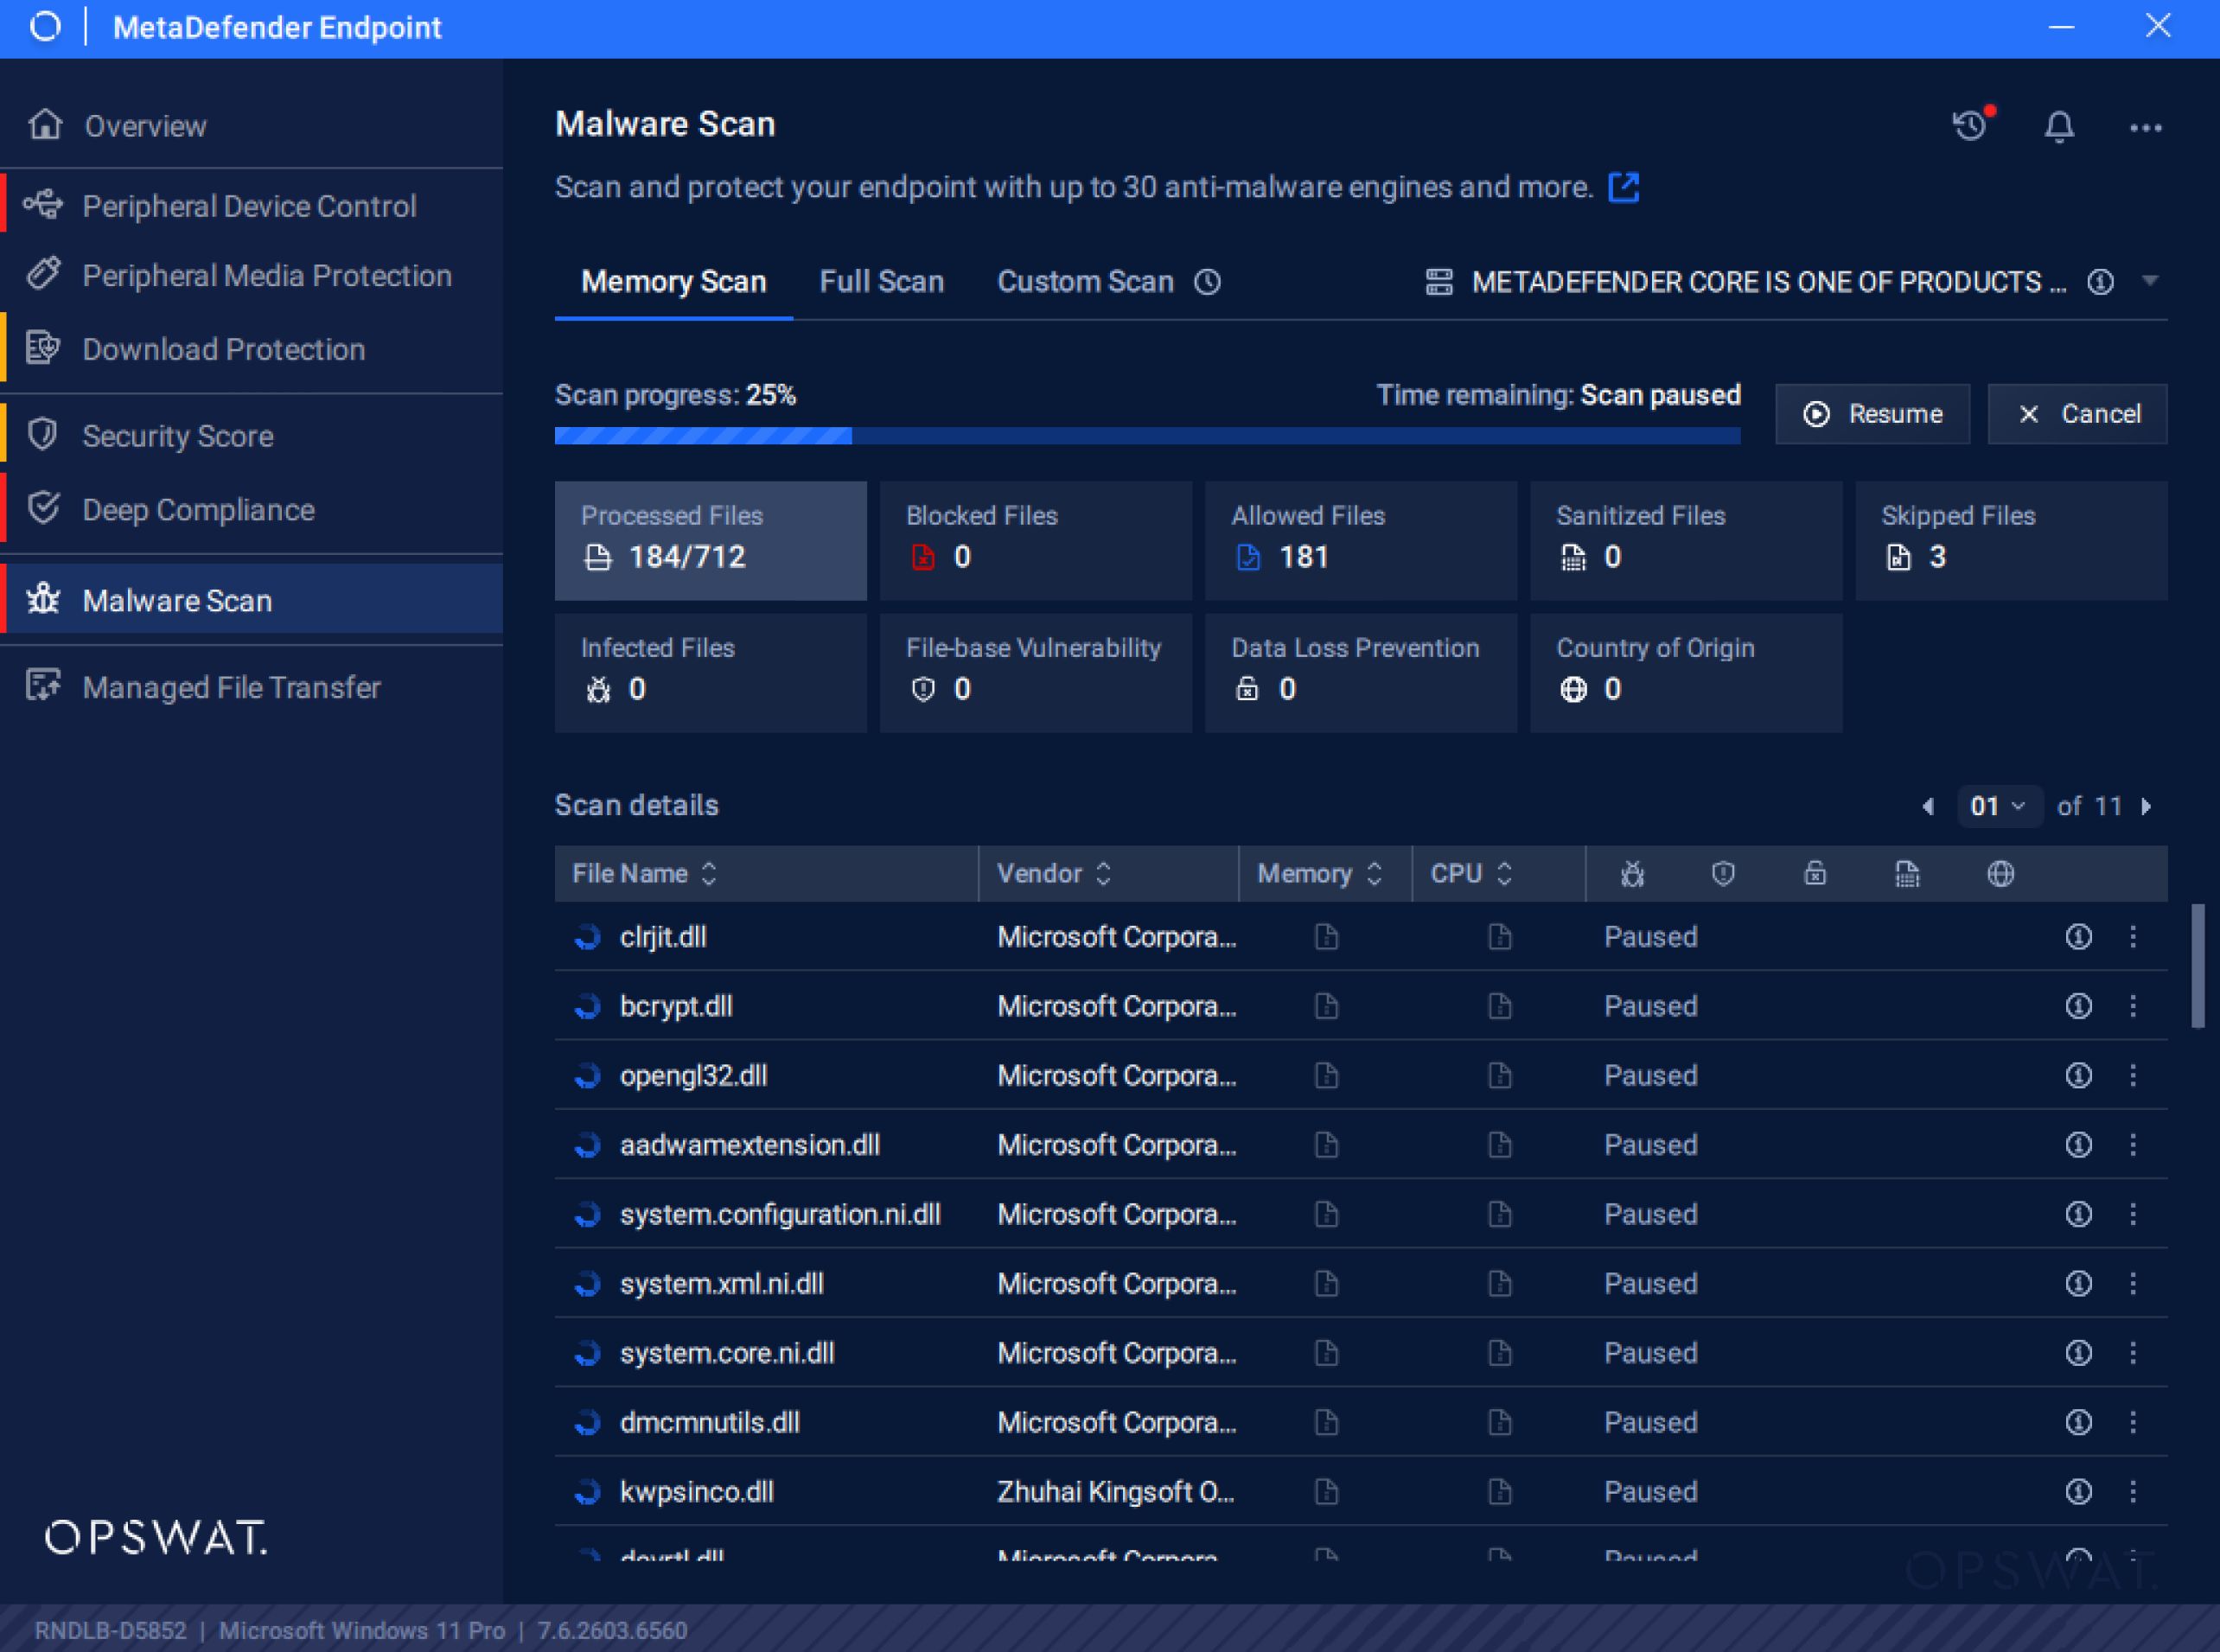Click info icon next to MetaDefender Core server
The width and height of the screenshot is (2220, 1652).
click(x=2100, y=282)
